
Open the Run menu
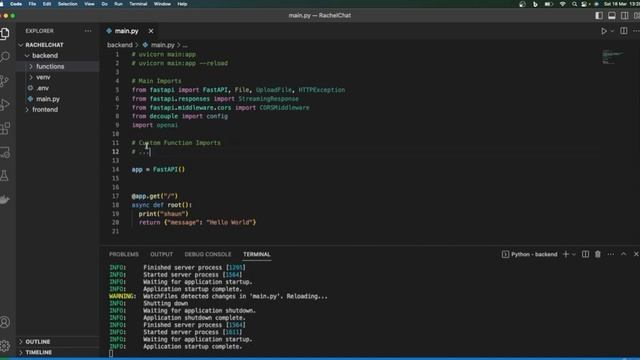(118, 4)
